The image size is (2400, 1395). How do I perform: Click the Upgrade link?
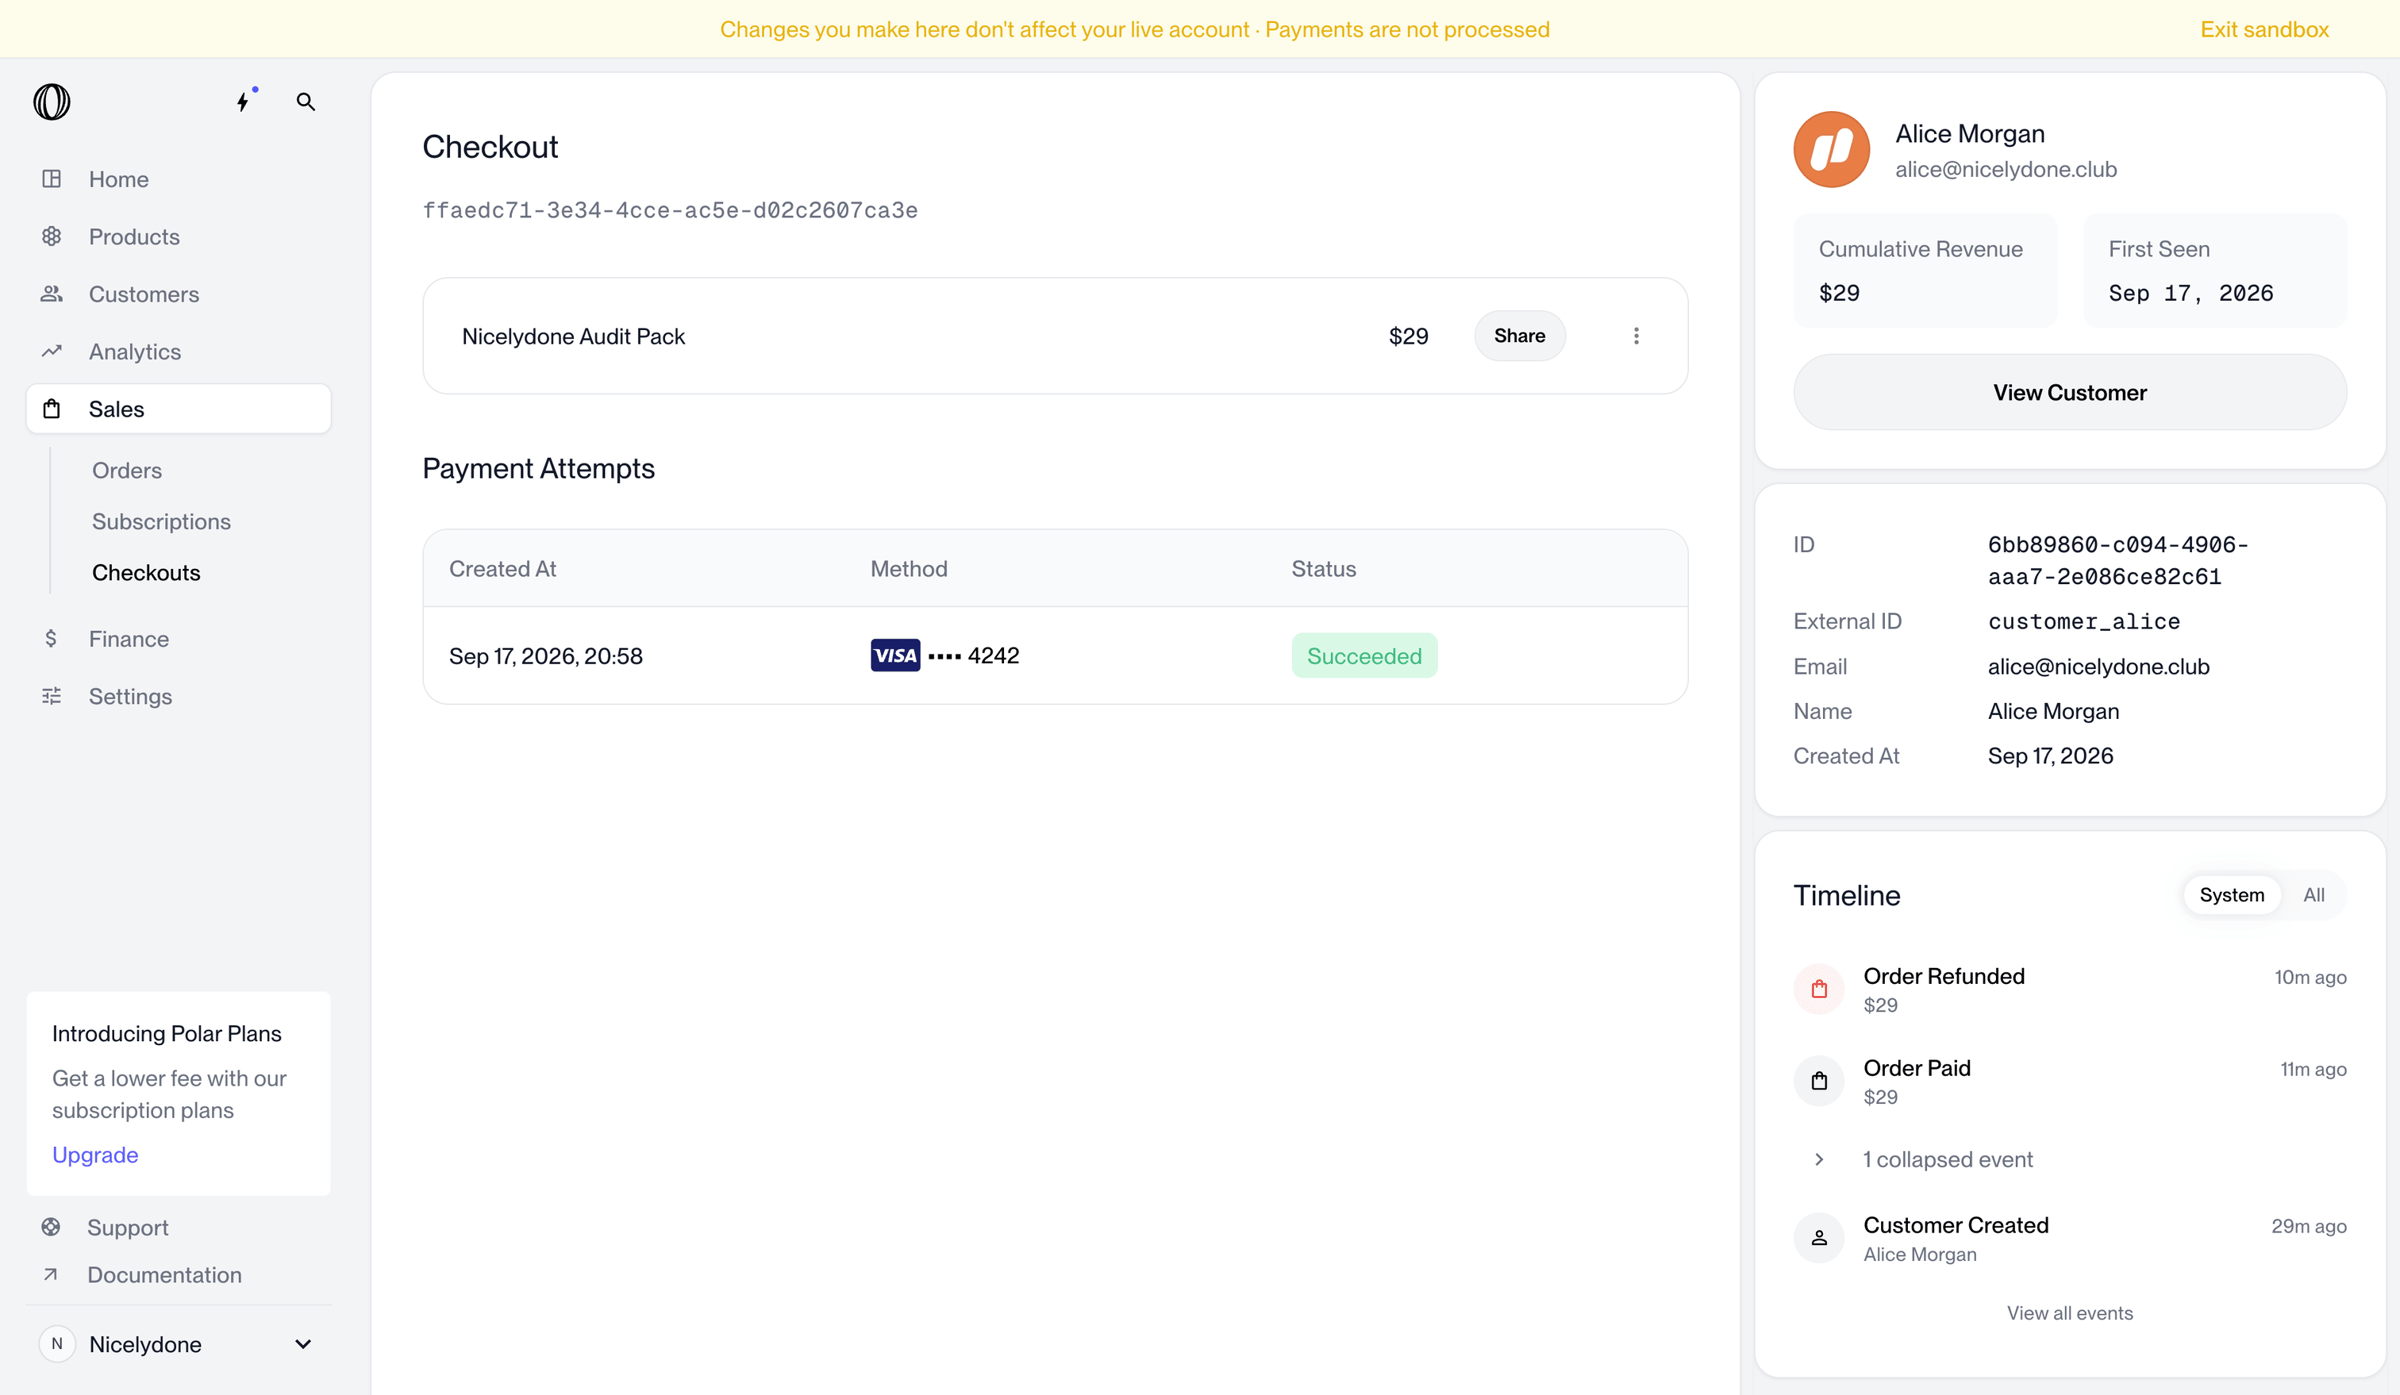95,1154
